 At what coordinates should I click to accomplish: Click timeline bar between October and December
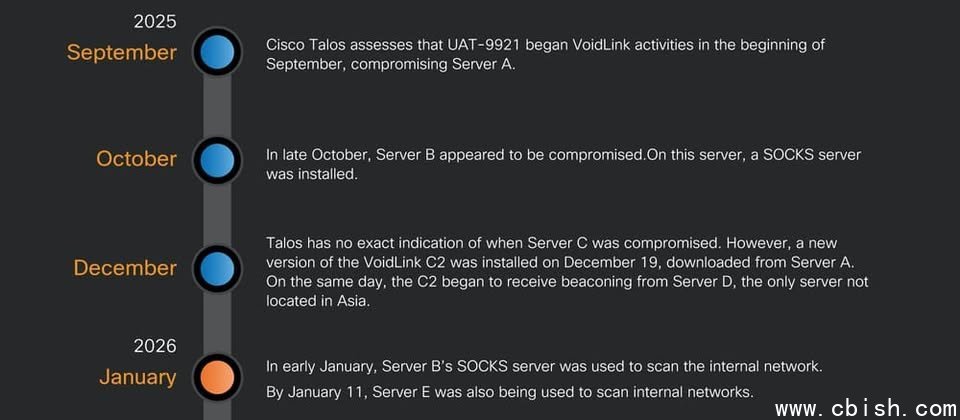pyautogui.click(x=217, y=213)
